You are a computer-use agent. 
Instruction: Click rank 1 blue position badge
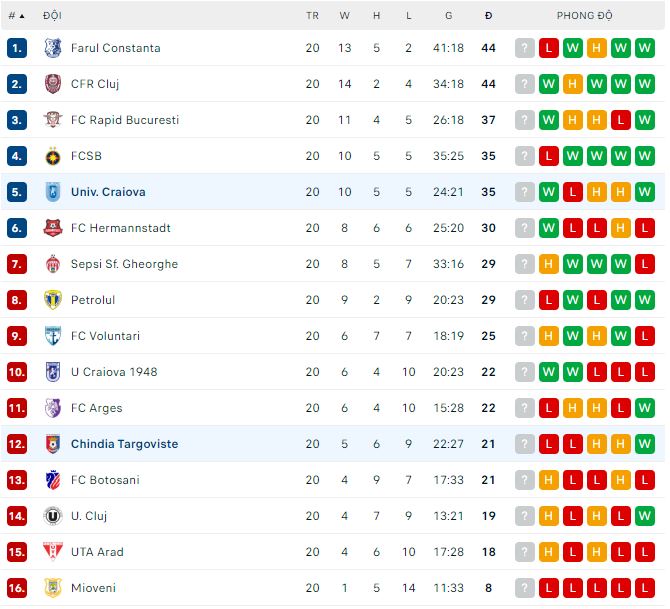[17, 48]
